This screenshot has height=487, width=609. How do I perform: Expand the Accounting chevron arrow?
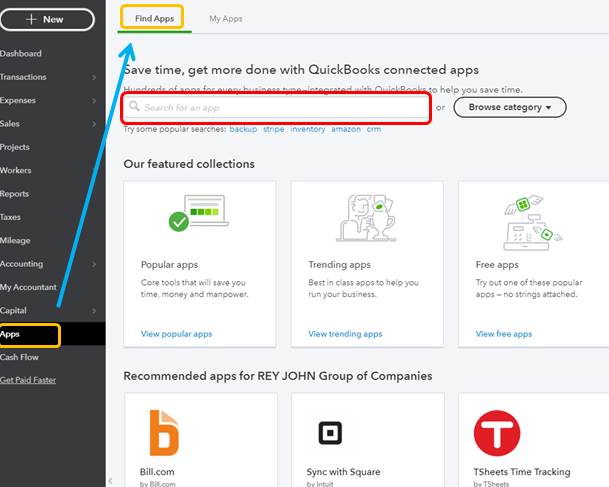tap(94, 264)
